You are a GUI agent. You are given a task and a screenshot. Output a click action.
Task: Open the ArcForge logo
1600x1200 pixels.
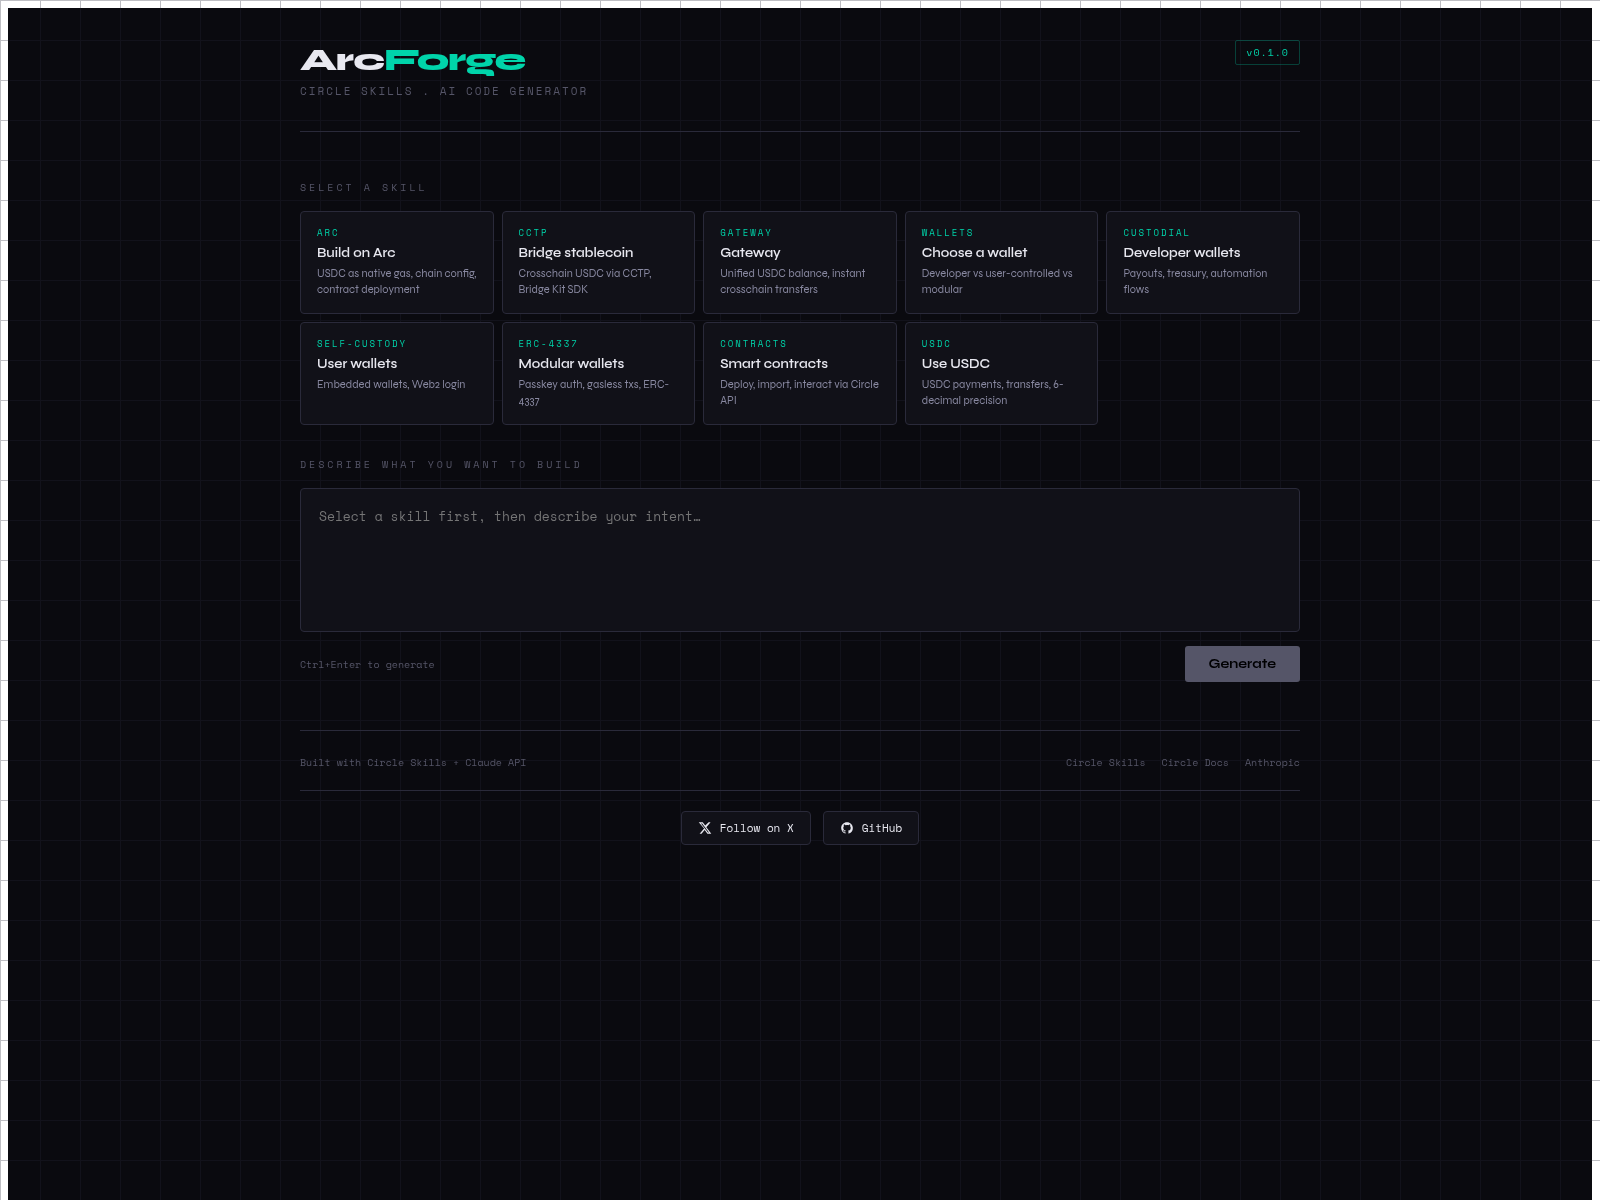pos(413,61)
